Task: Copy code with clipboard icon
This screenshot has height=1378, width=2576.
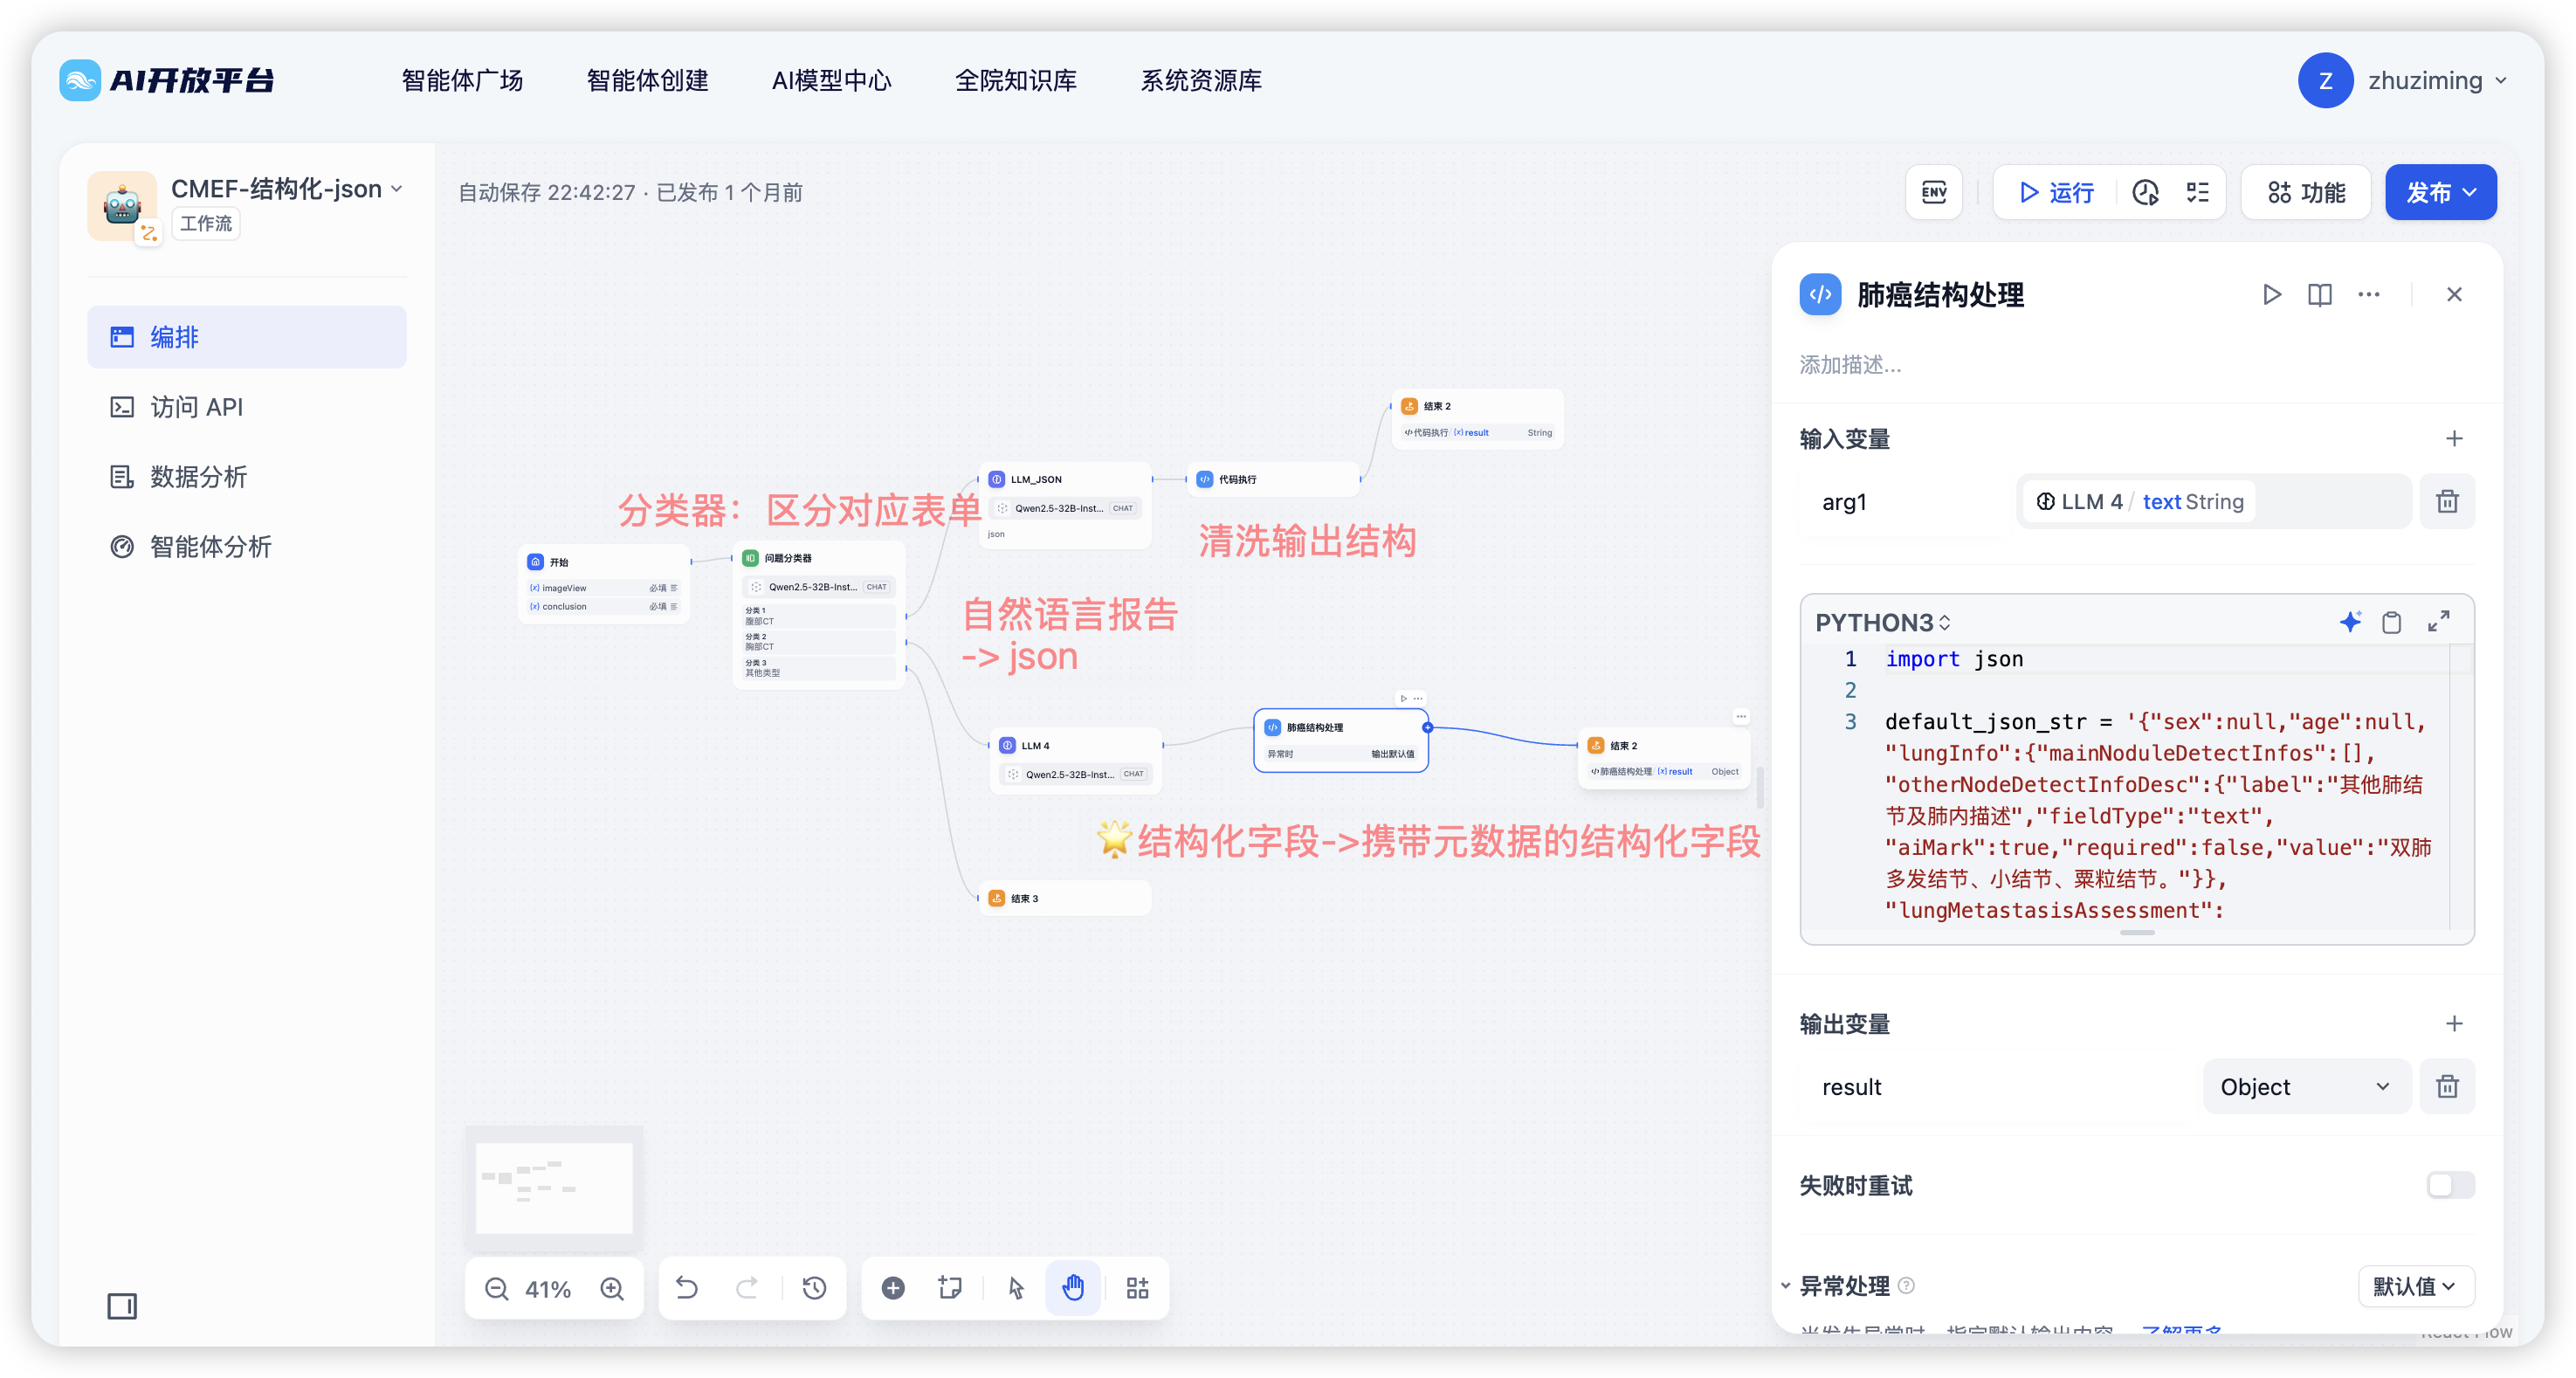Action: click(2391, 622)
